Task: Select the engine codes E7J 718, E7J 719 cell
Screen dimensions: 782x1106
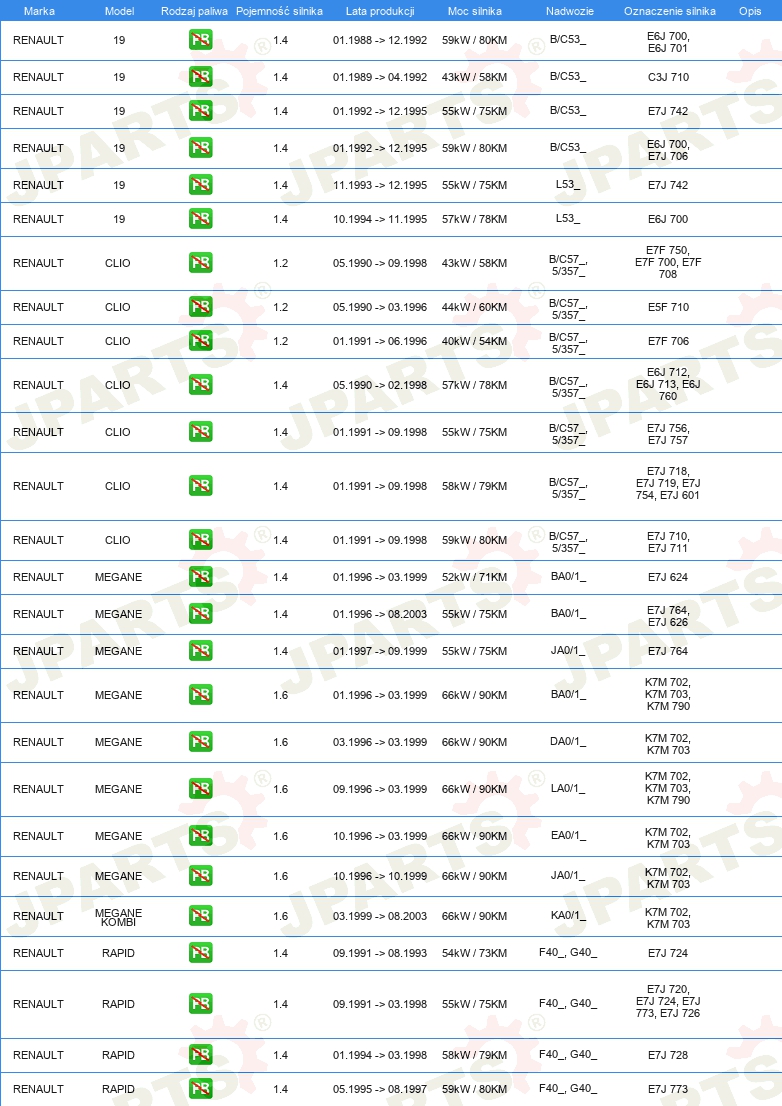Action: [668, 483]
